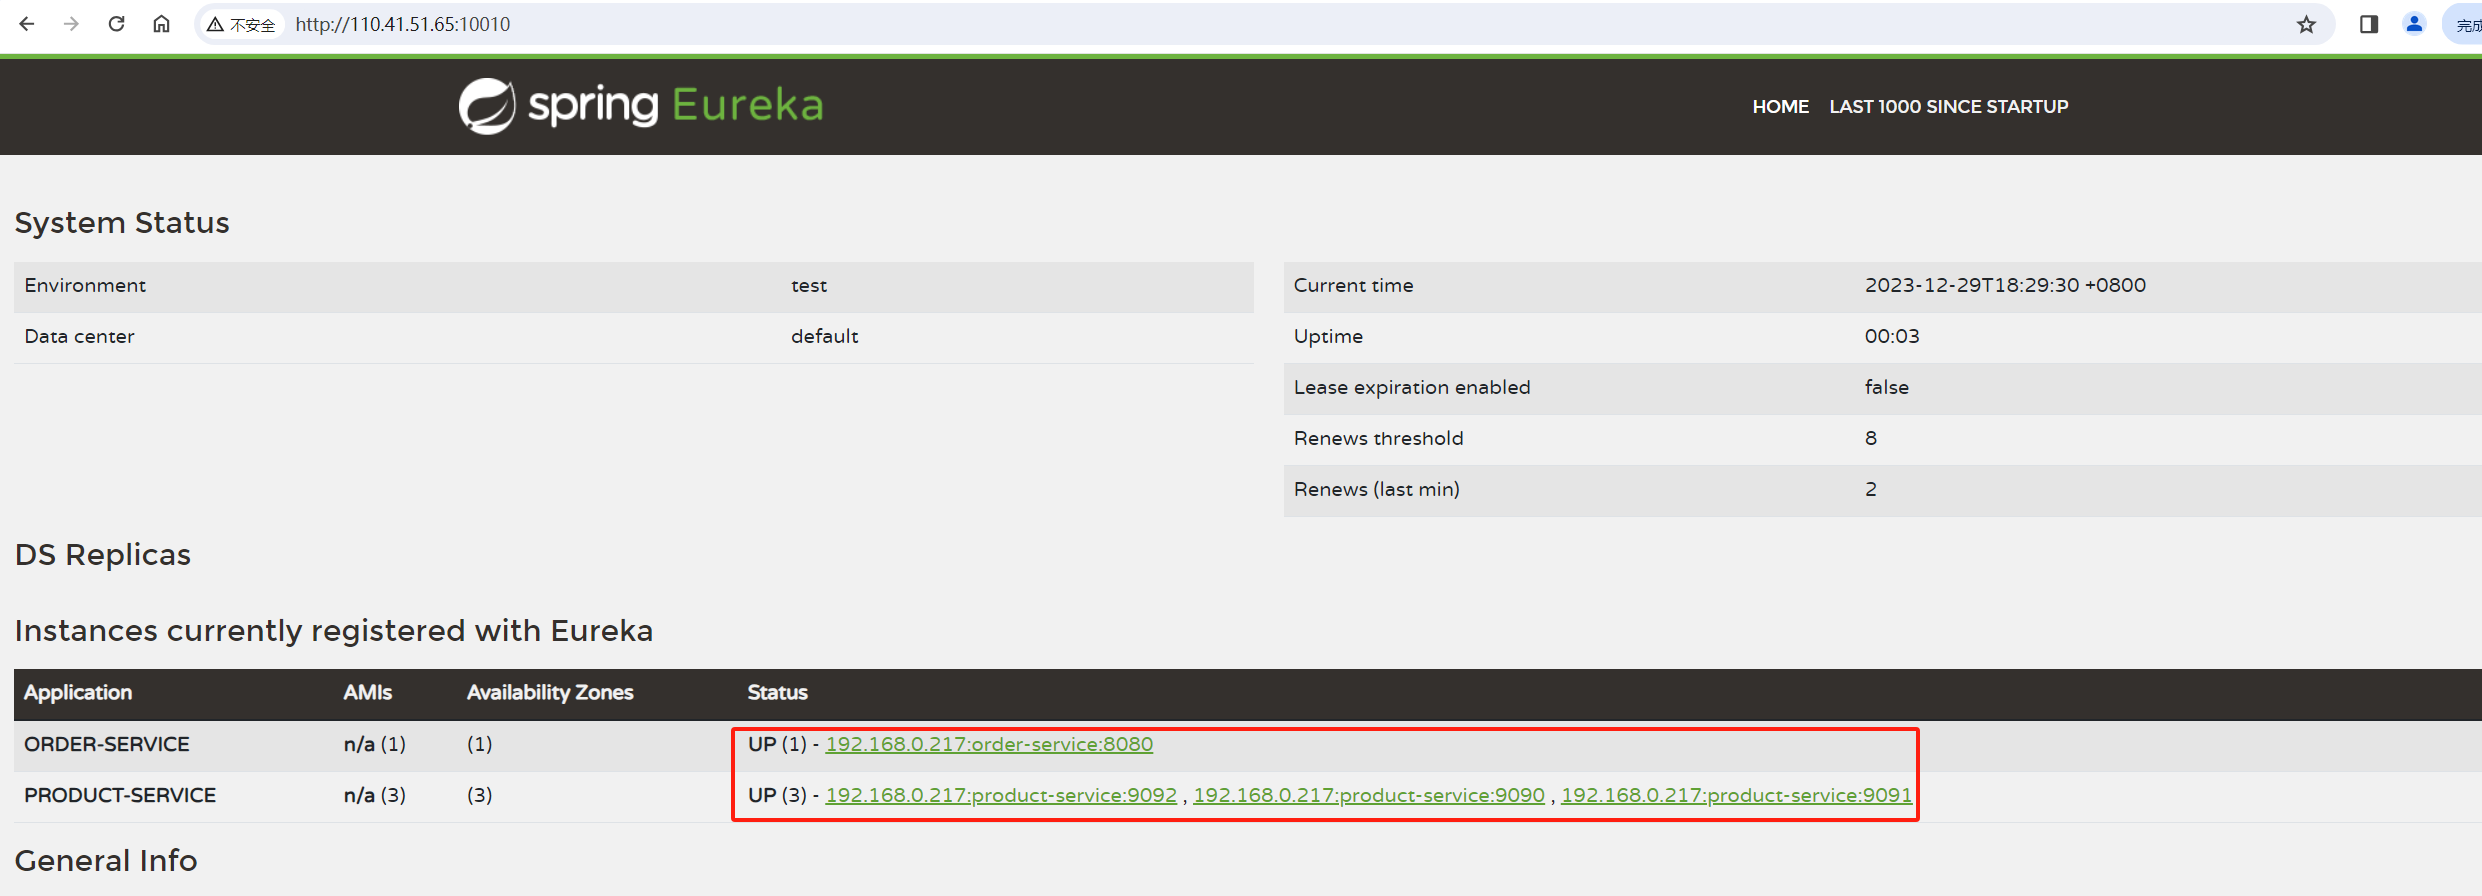Click the Availability Zones column header

[x=550, y=692]
